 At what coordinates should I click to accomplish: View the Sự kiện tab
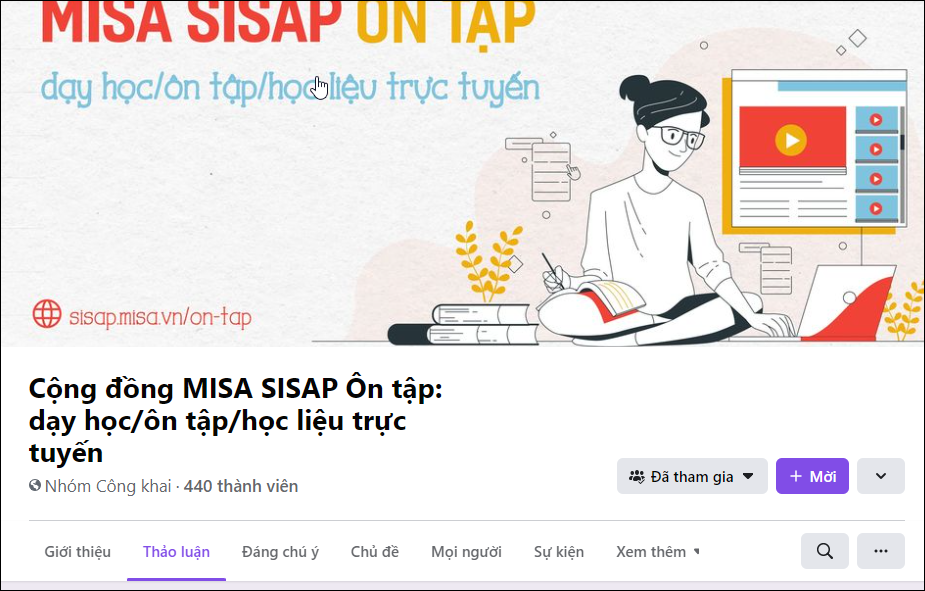pyautogui.click(x=559, y=552)
